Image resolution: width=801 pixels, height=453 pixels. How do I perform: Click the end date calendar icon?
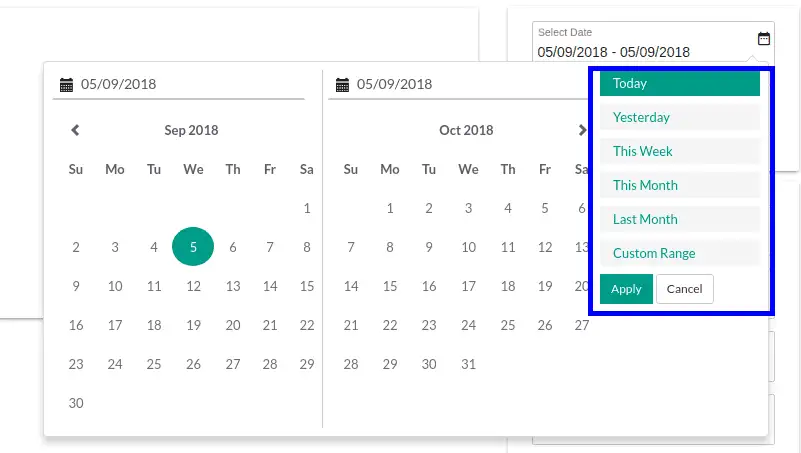point(342,85)
